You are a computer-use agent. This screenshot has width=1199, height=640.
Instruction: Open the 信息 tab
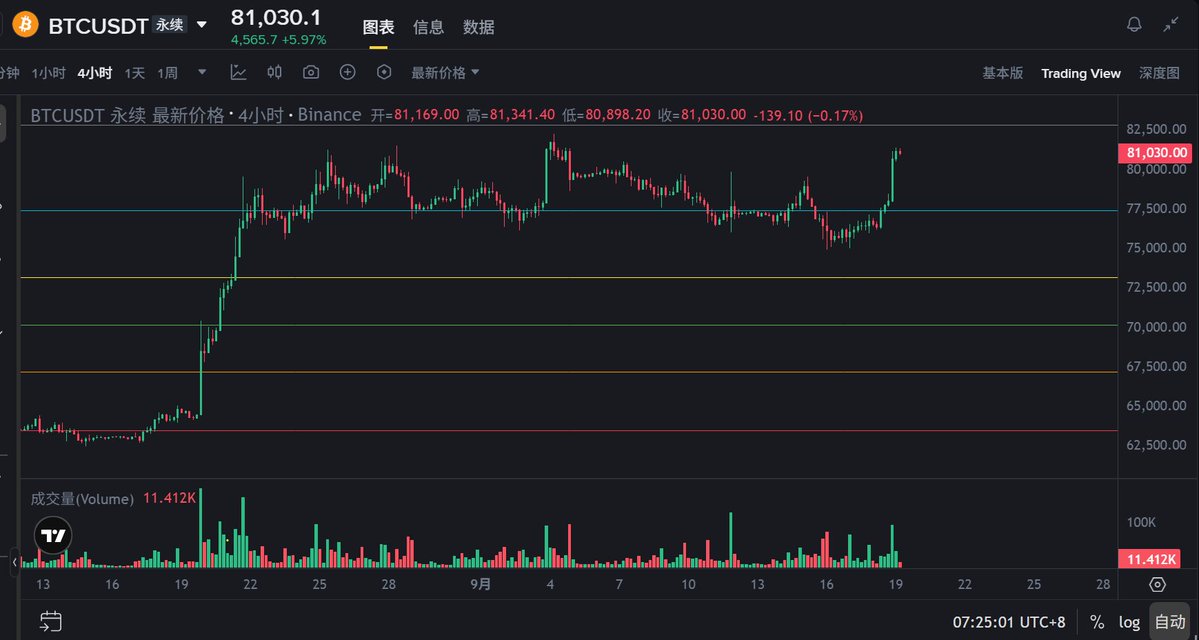(428, 27)
